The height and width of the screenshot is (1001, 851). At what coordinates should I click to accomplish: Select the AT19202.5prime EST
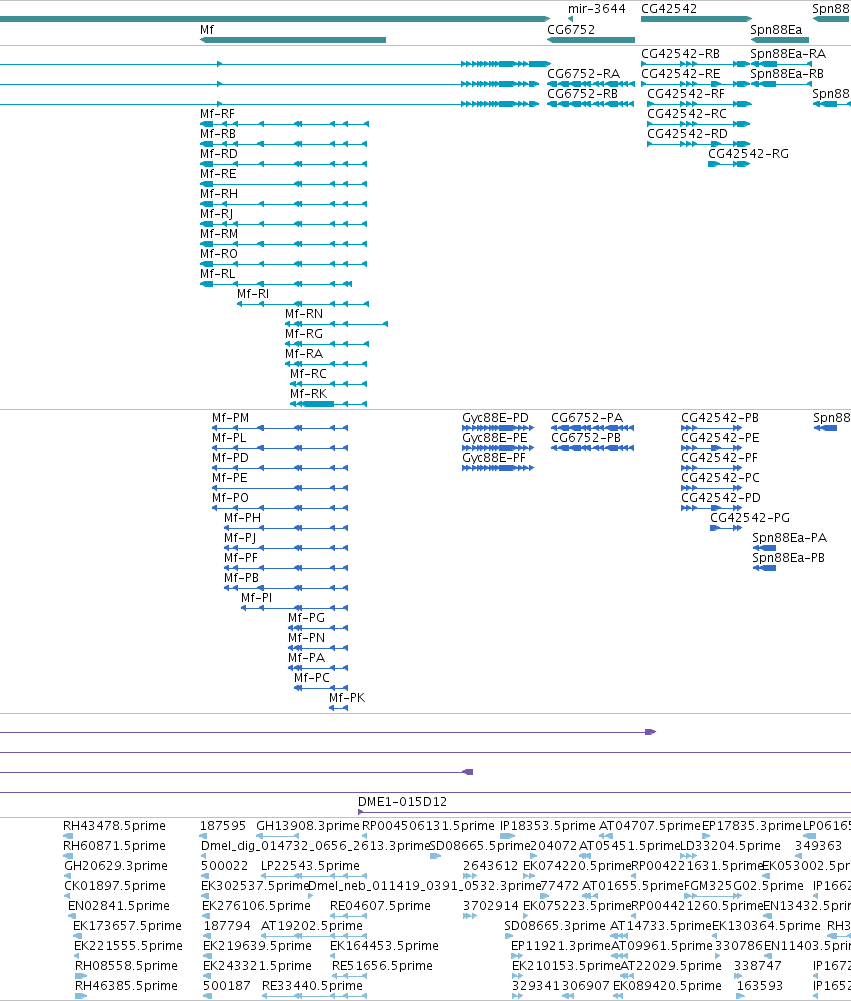314,936
